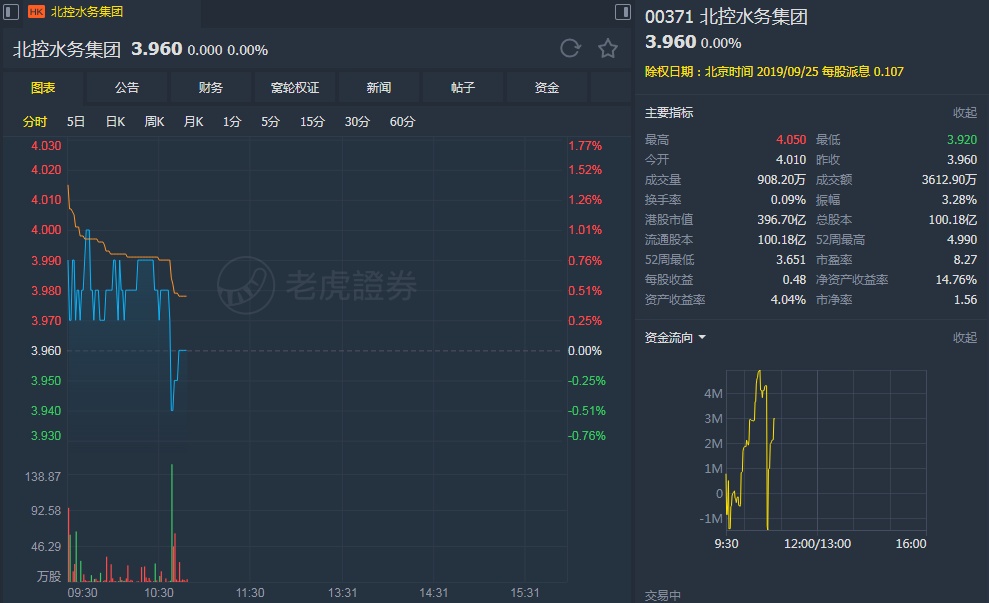
Task: Click the 每股收益 value 0.48
Action: click(794, 279)
